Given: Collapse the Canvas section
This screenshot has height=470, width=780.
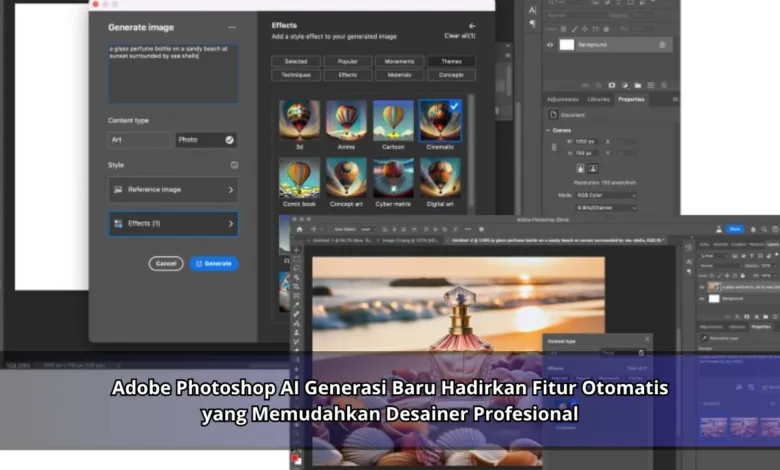Looking at the screenshot, I should [548, 130].
